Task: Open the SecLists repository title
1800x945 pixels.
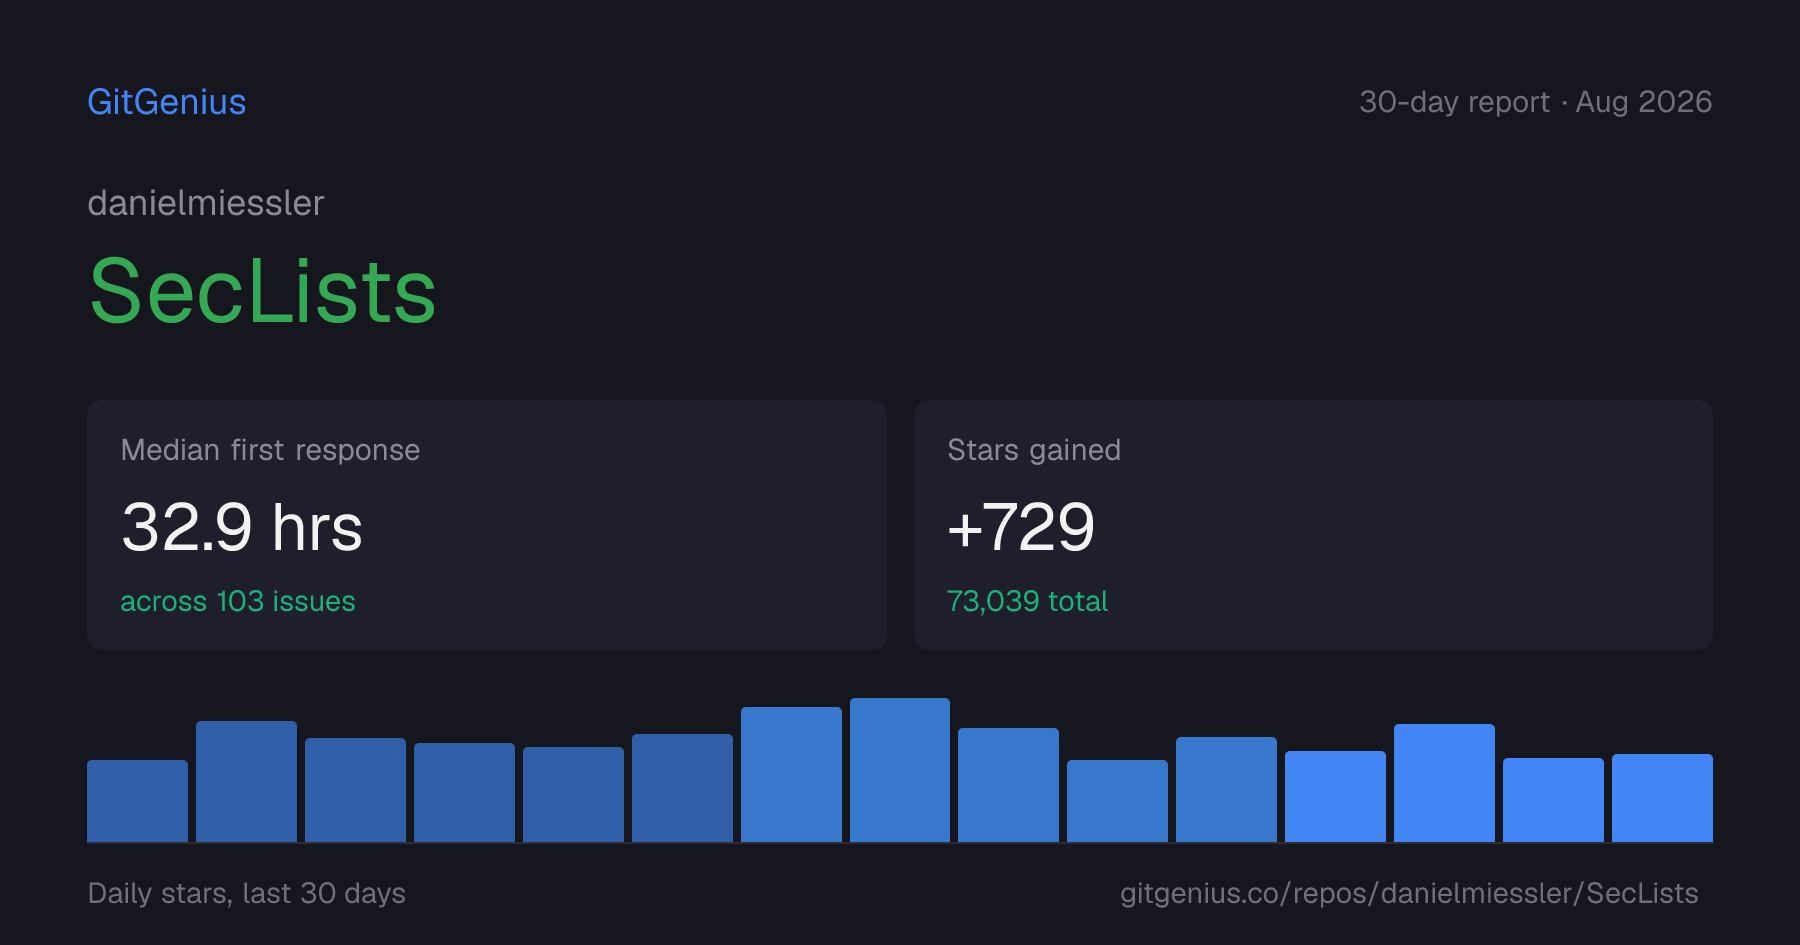Action: (x=263, y=291)
